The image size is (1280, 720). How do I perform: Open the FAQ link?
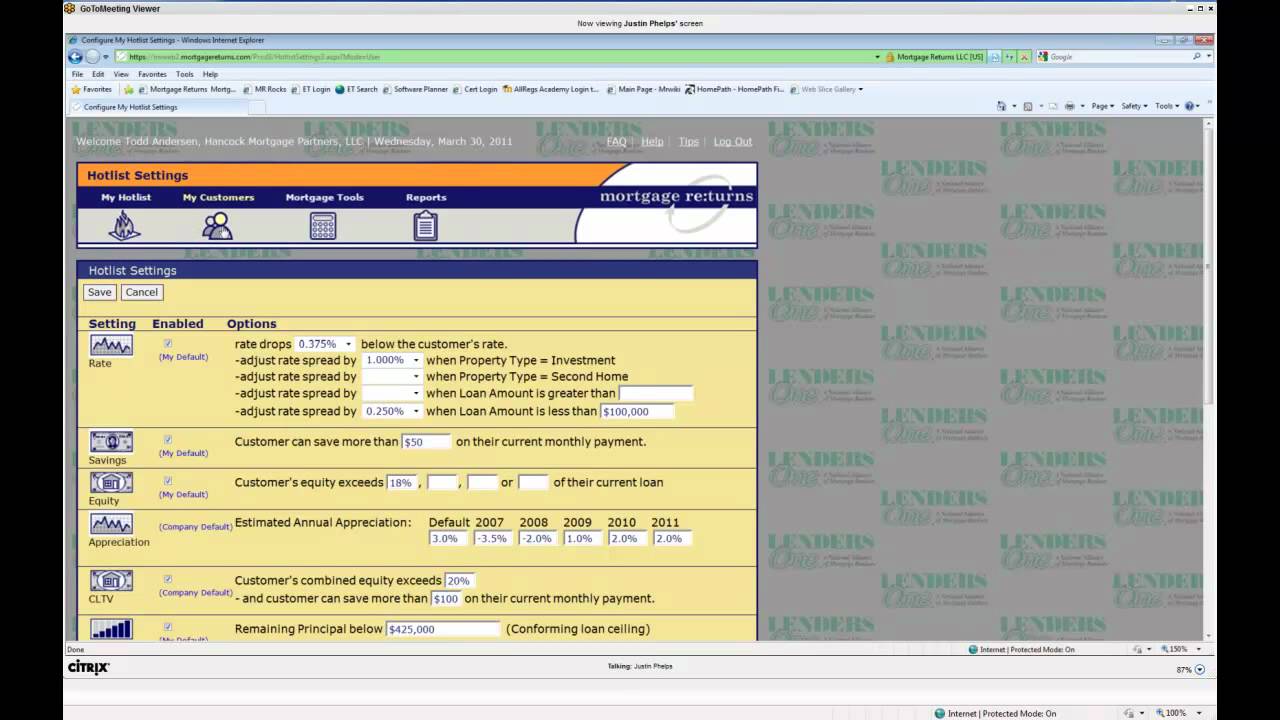[616, 142]
